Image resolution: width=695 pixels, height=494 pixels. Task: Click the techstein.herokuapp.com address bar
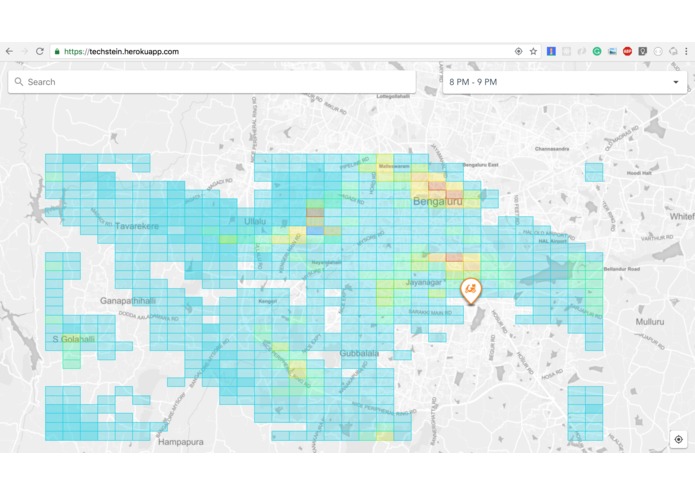click(x=284, y=51)
